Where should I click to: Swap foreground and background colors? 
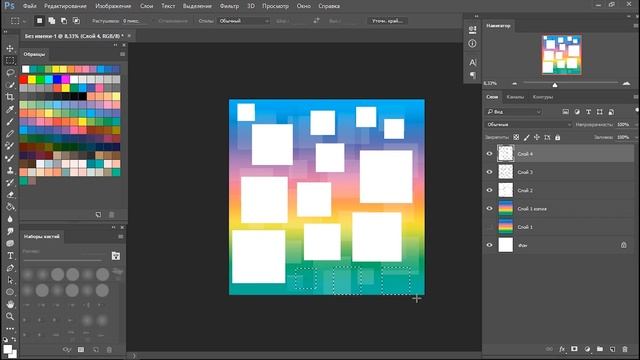pyautogui.click(x=14, y=339)
